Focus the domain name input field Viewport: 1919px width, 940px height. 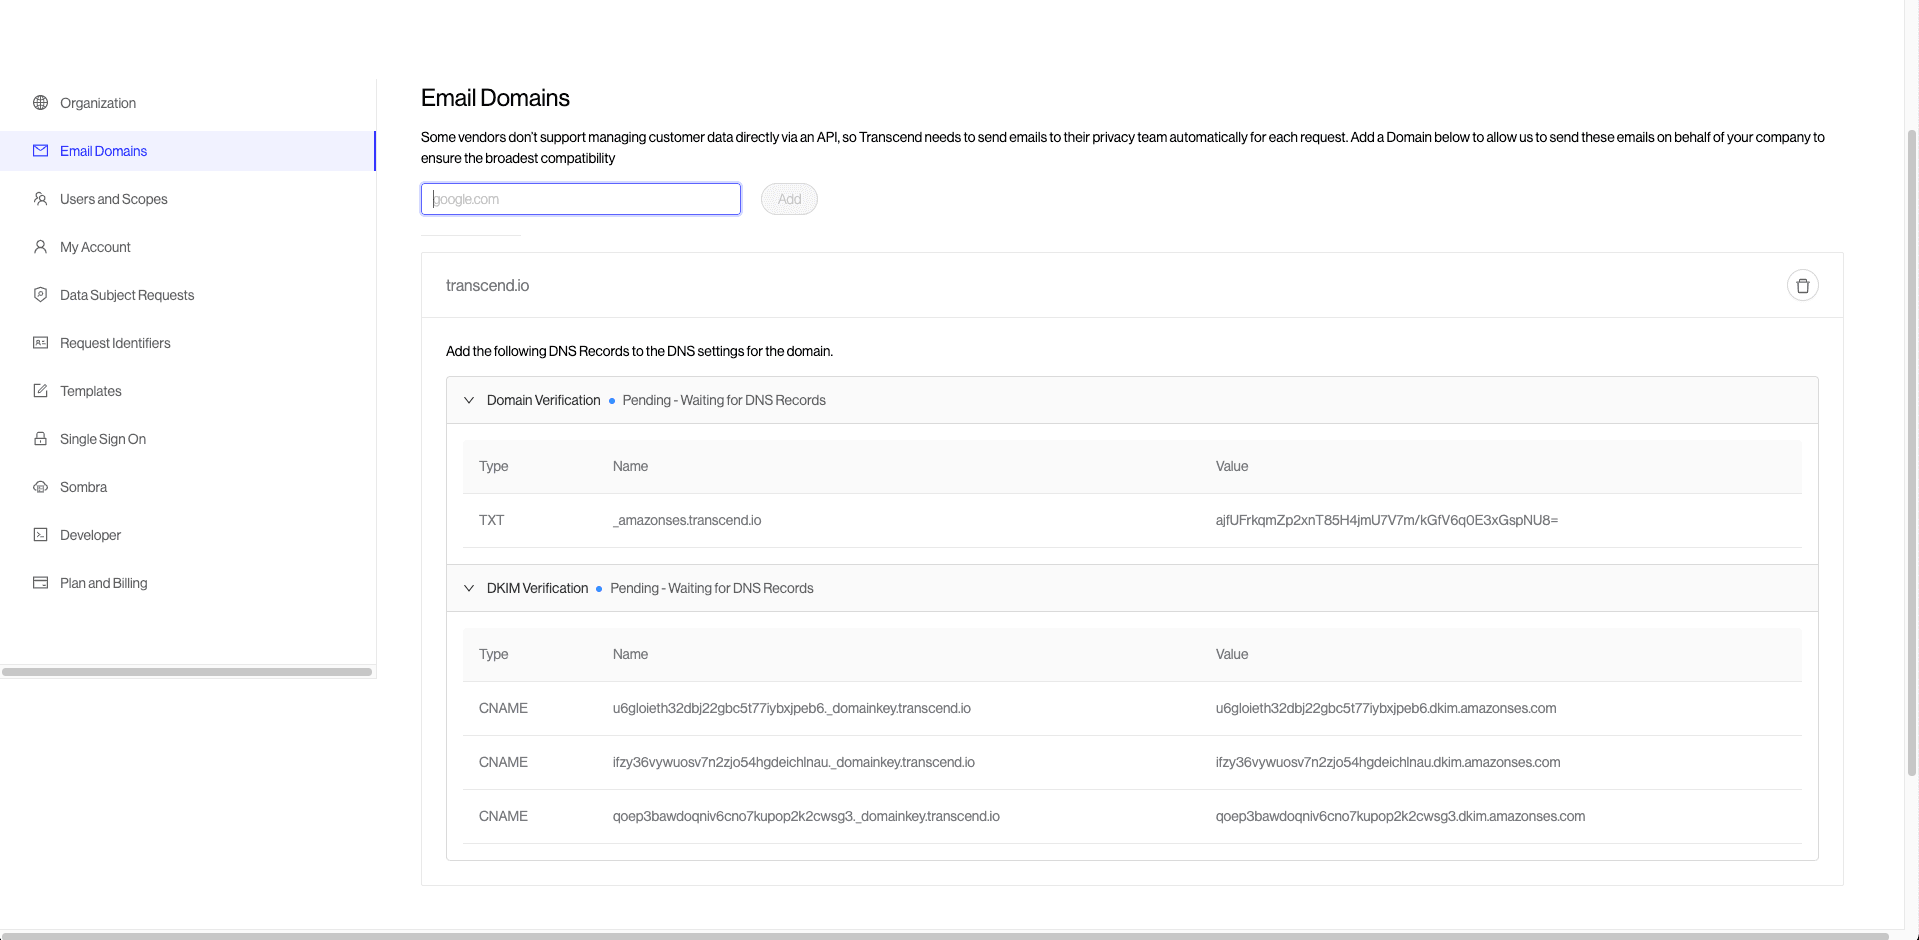click(580, 199)
